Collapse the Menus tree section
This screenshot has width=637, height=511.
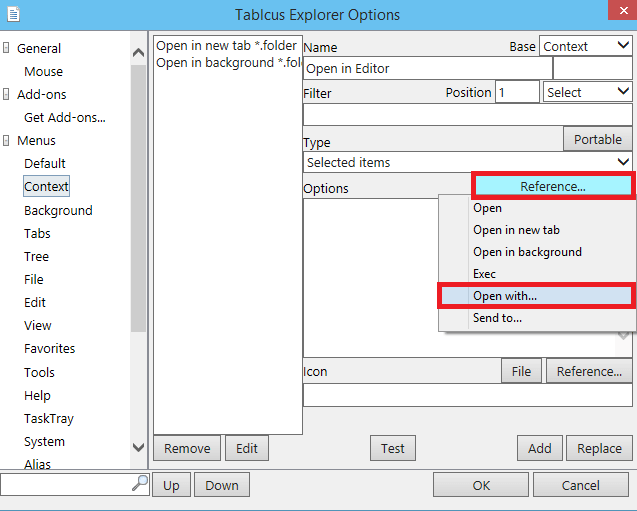(6, 141)
